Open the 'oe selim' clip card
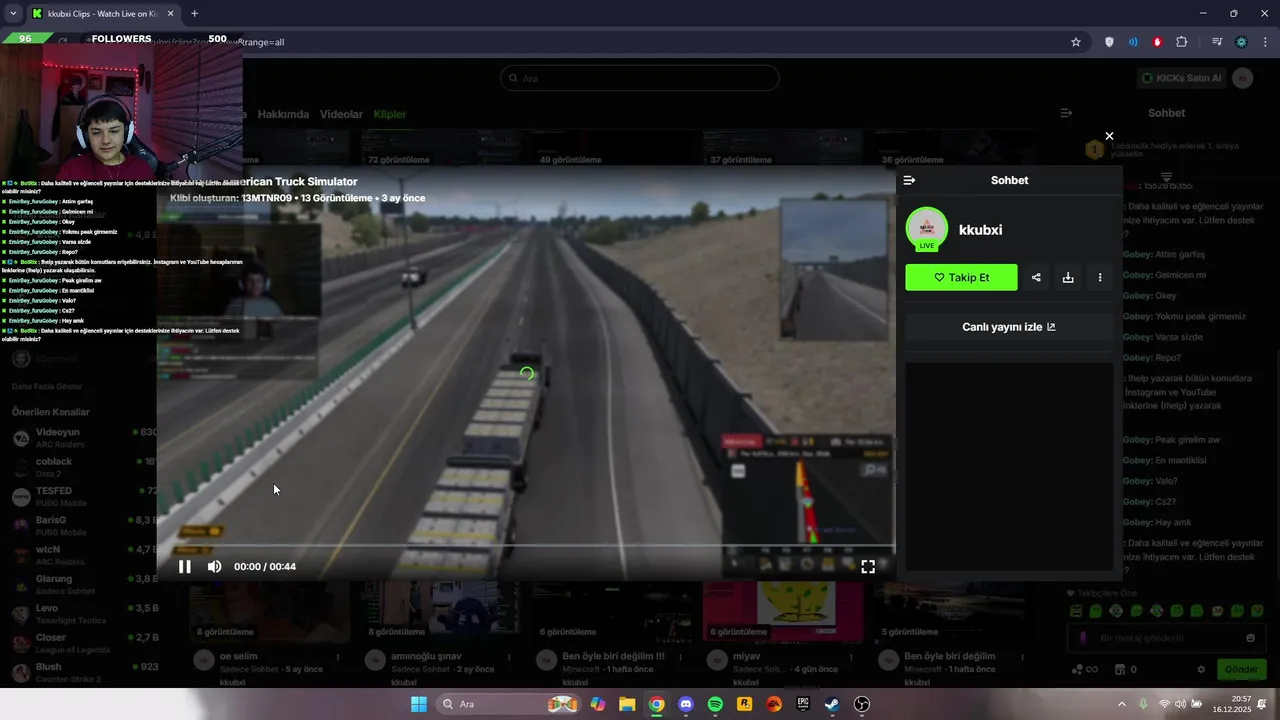The width and height of the screenshot is (1280, 720). point(268,632)
